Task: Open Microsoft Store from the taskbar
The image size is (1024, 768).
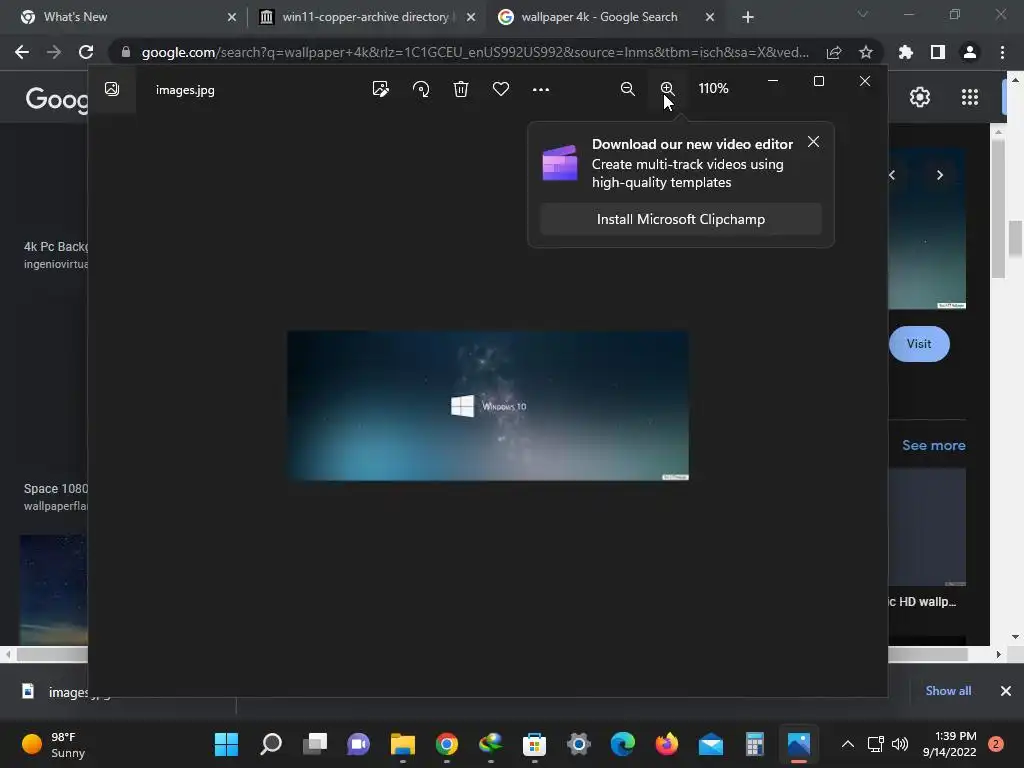Action: (x=534, y=744)
